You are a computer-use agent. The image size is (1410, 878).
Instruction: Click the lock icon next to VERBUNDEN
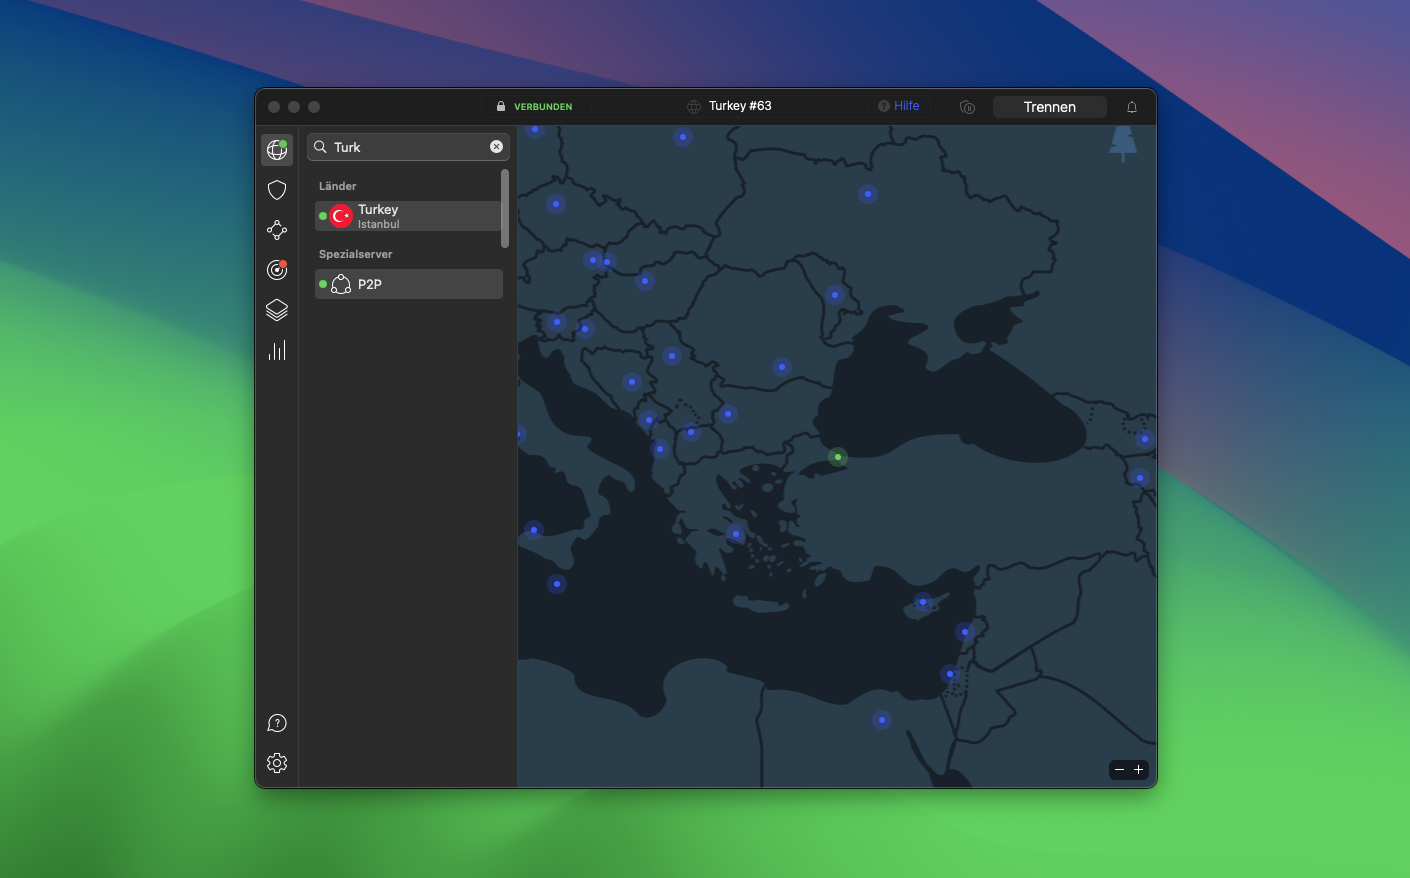(x=501, y=106)
